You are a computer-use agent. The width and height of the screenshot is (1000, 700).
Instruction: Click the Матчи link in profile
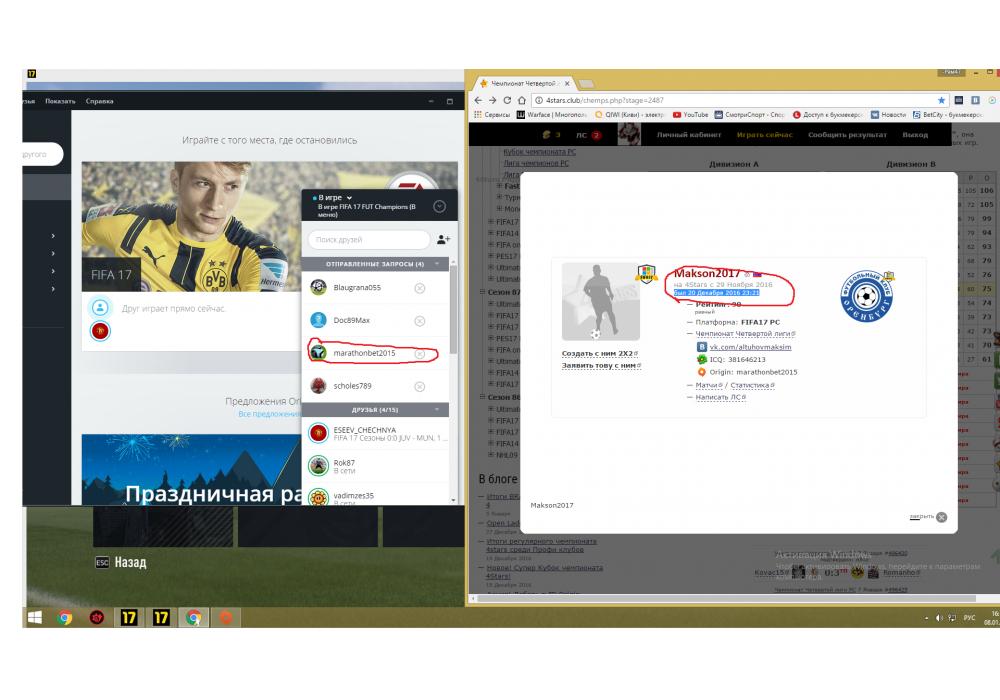pyautogui.click(x=709, y=385)
